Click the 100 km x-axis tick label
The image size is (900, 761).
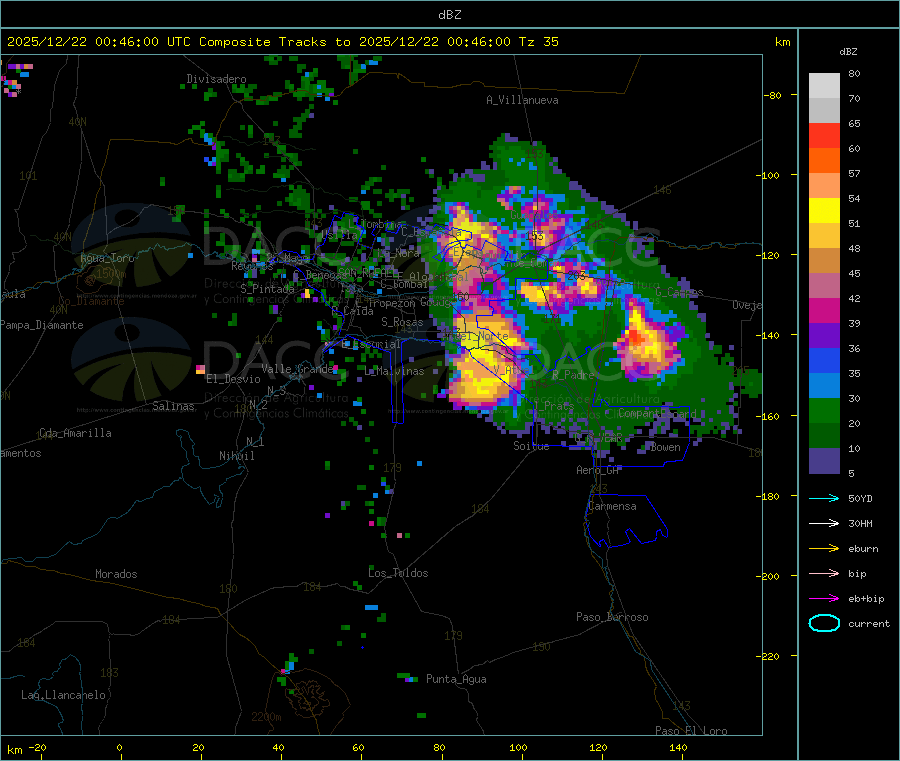pos(518,747)
